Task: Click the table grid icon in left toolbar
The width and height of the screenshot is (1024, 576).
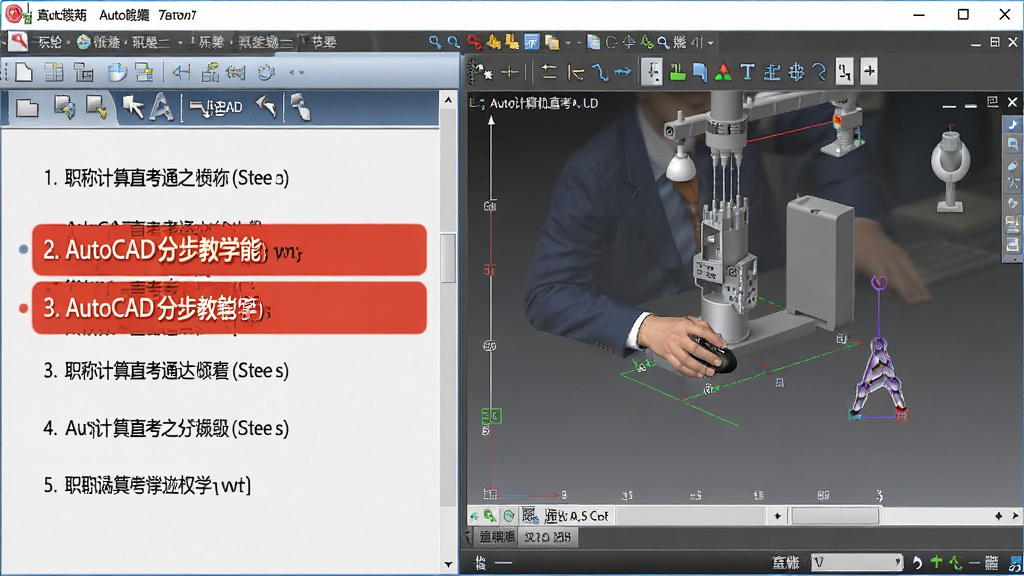Action: pos(54,72)
